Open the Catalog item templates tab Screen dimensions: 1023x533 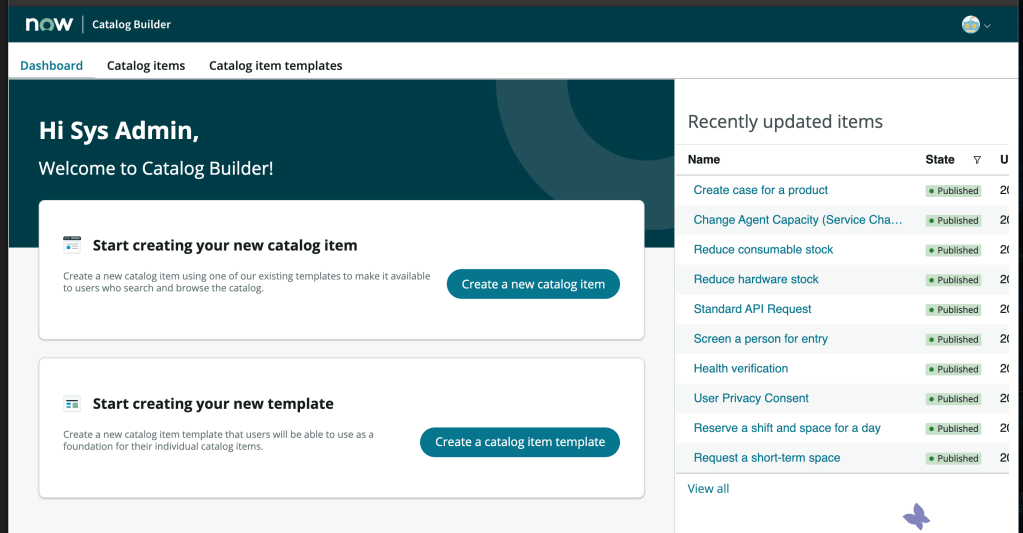click(275, 66)
